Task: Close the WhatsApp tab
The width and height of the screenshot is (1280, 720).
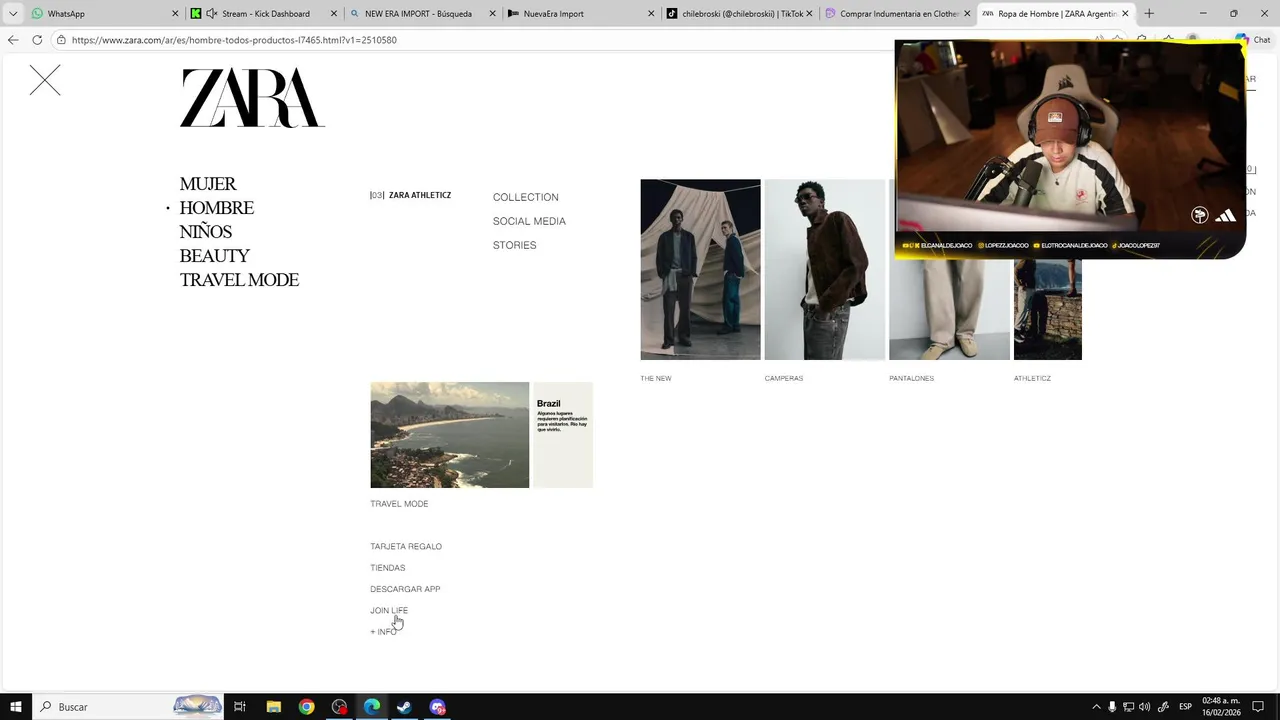Action: pyautogui.click(x=175, y=14)
